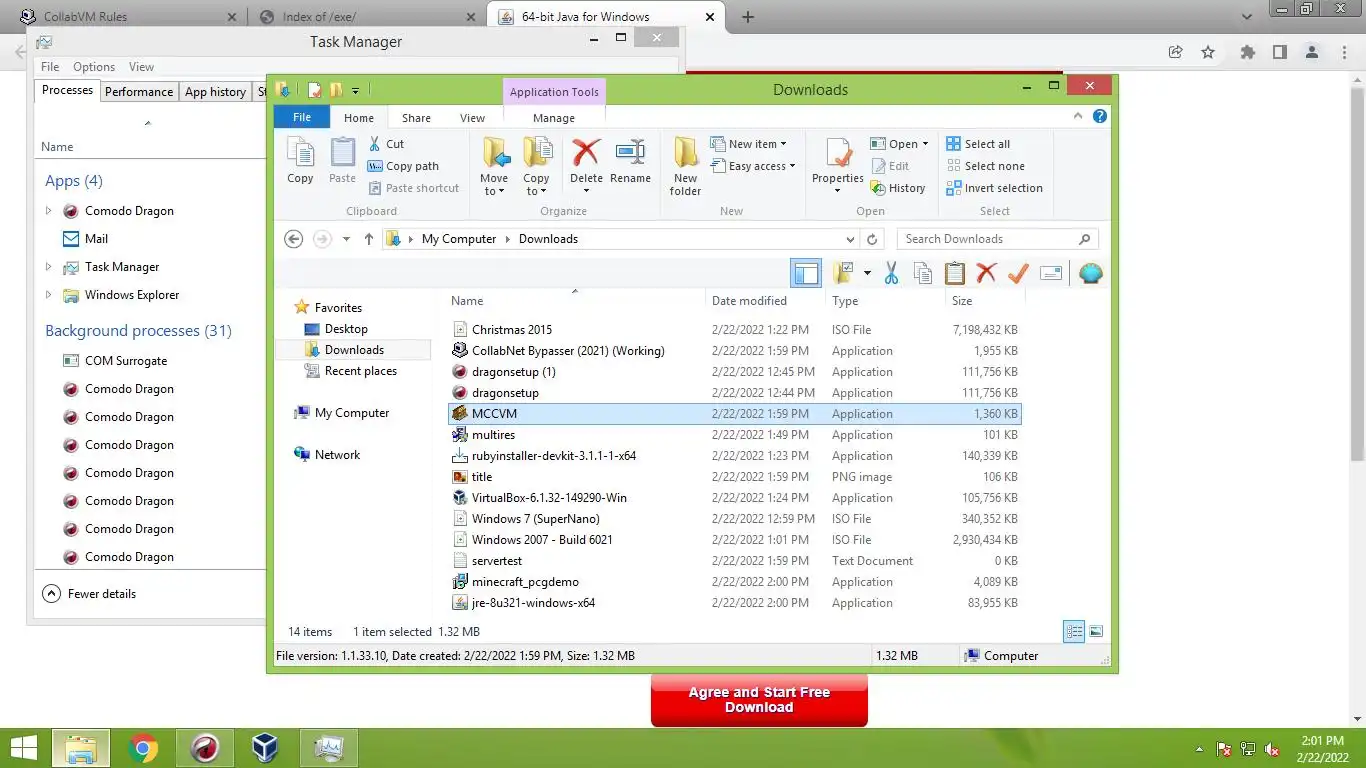Click the two-pages copy icon in lower toolbar

pos(923,273)
